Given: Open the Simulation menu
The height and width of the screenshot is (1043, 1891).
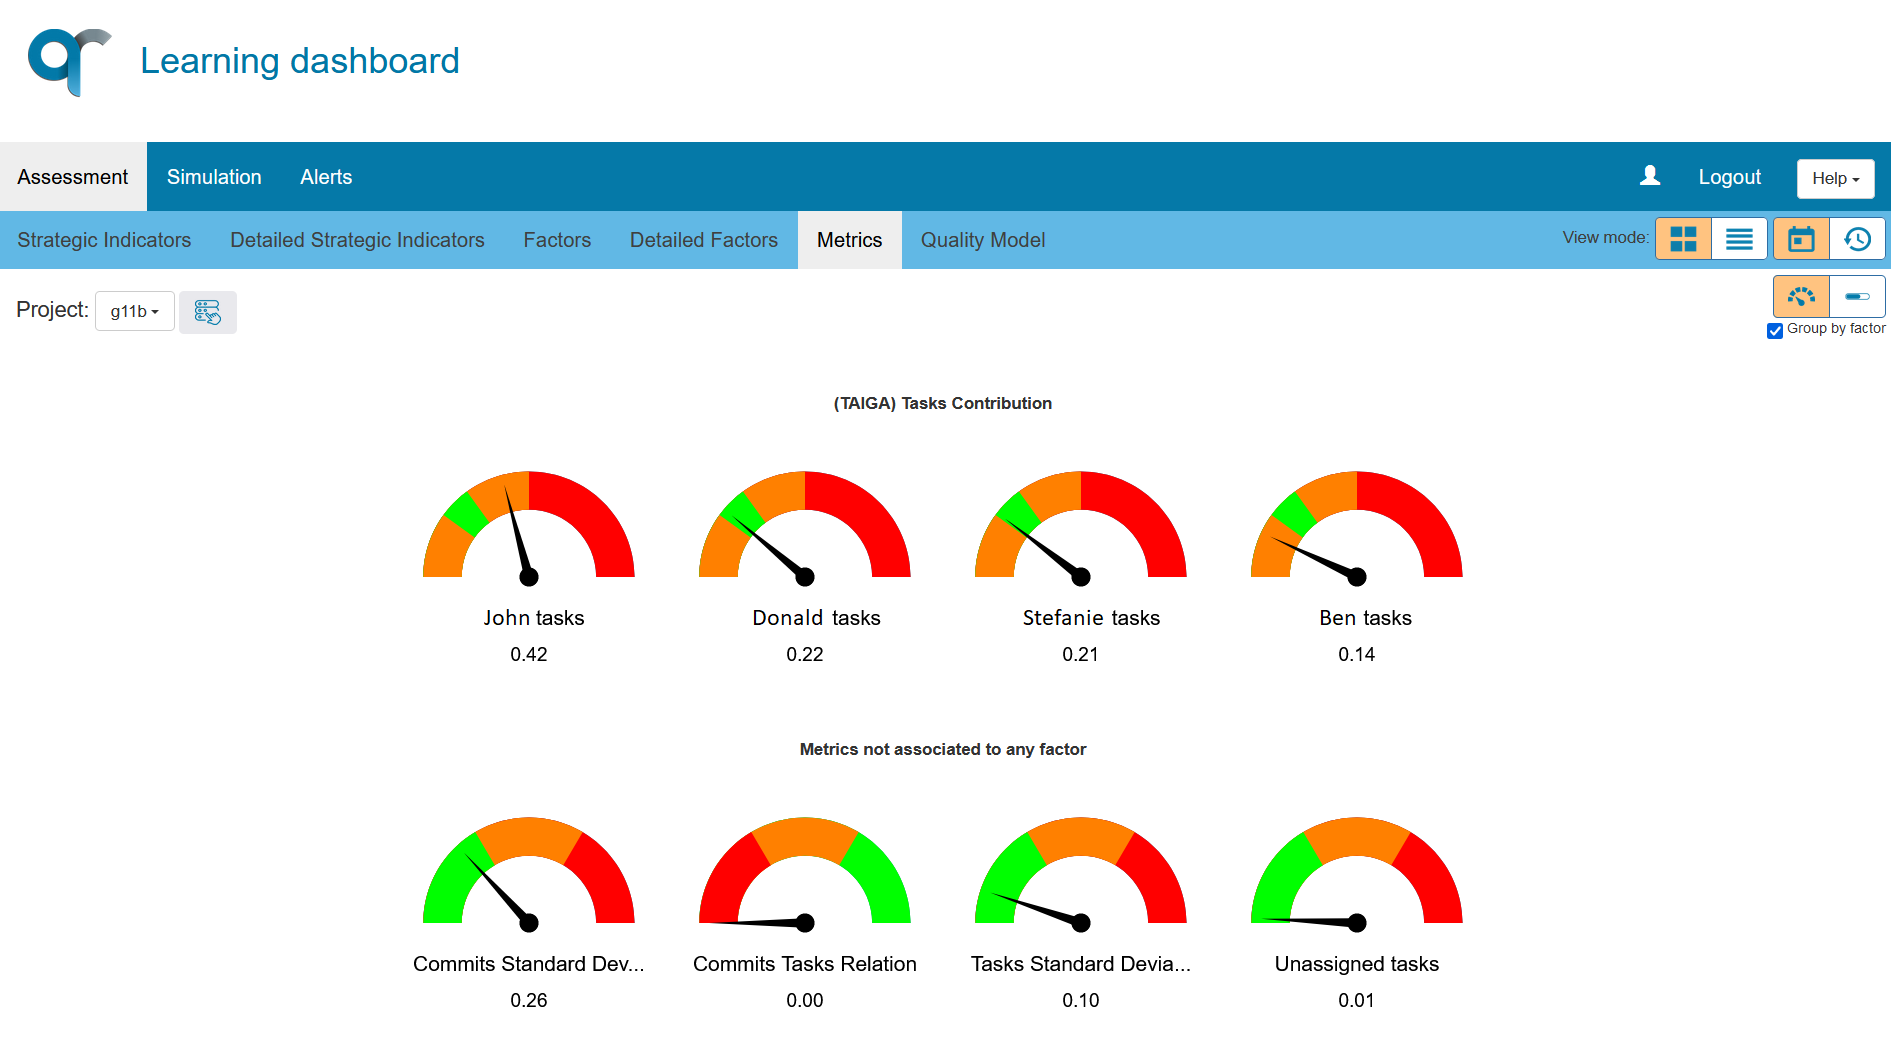Looking at the screenshot, I should 214,177.
